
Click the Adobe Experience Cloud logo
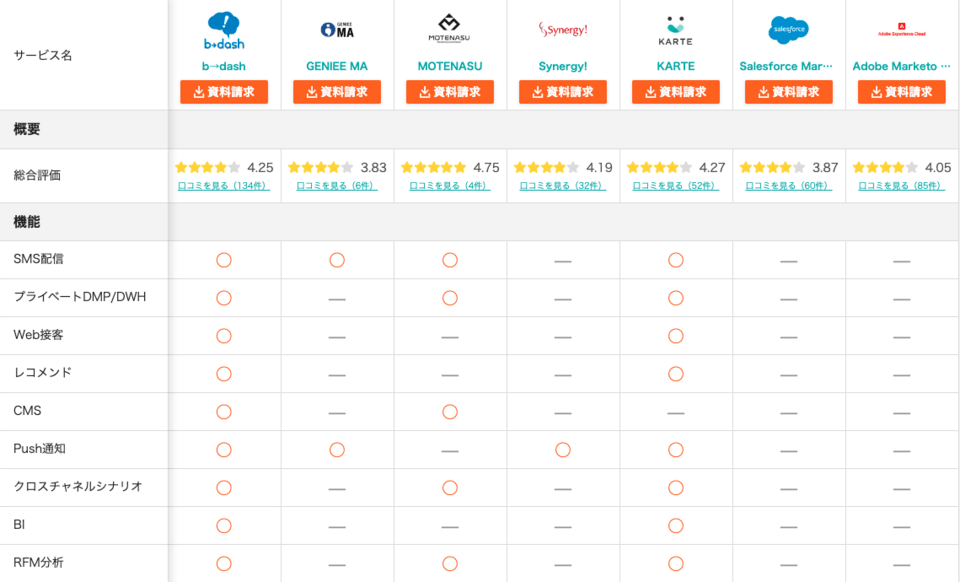pyautogui.click(x=901, y=30)
